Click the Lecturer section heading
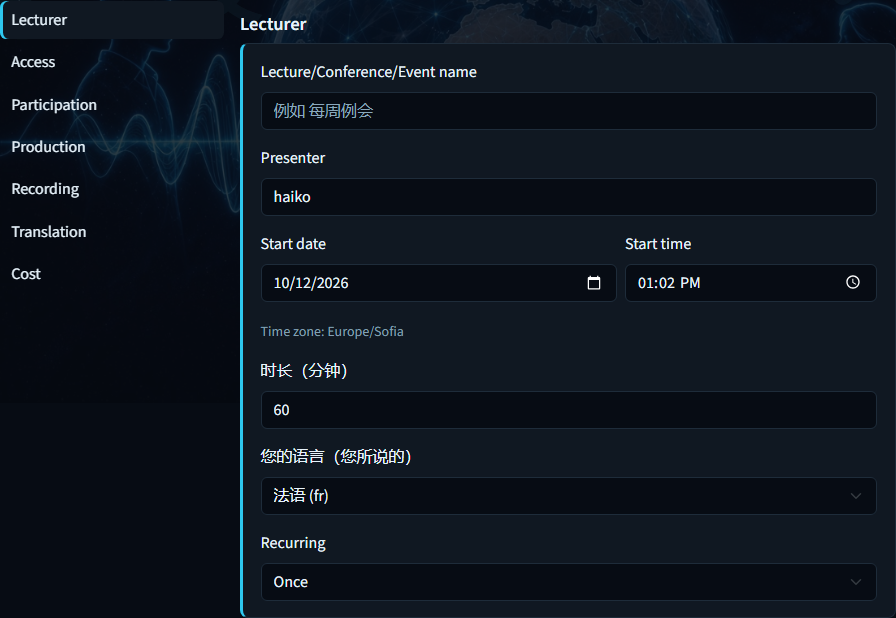This screenshot has width=896, height=618. click(x=273, y=24)
